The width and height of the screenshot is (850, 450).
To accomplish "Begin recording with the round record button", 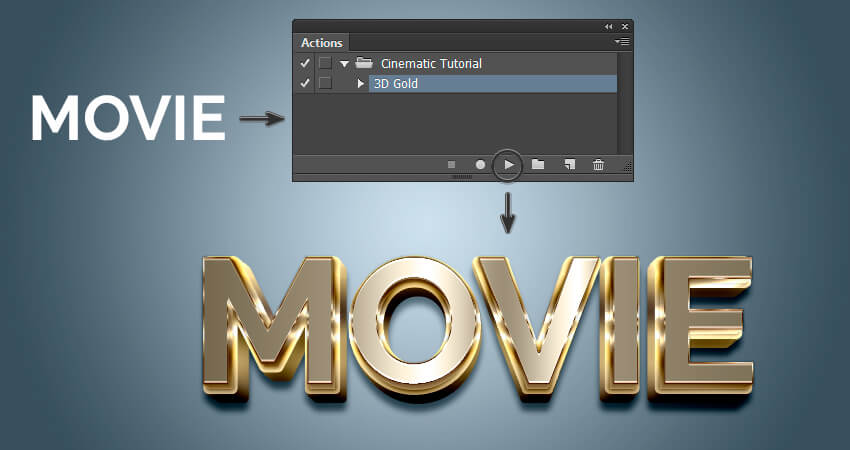I will point(480,165).
